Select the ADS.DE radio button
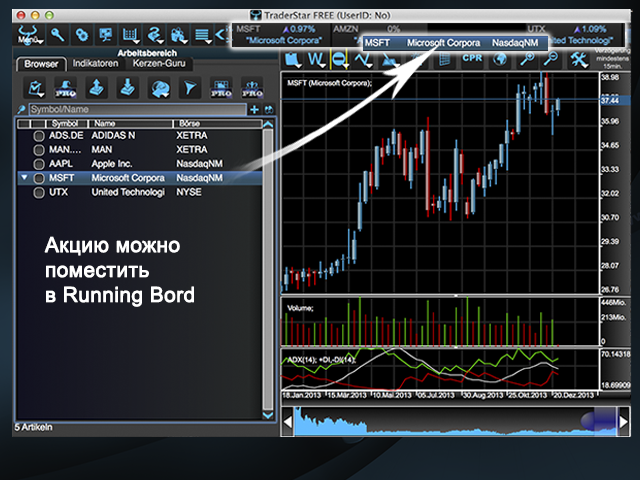640x480 pixels. [39, 136]
